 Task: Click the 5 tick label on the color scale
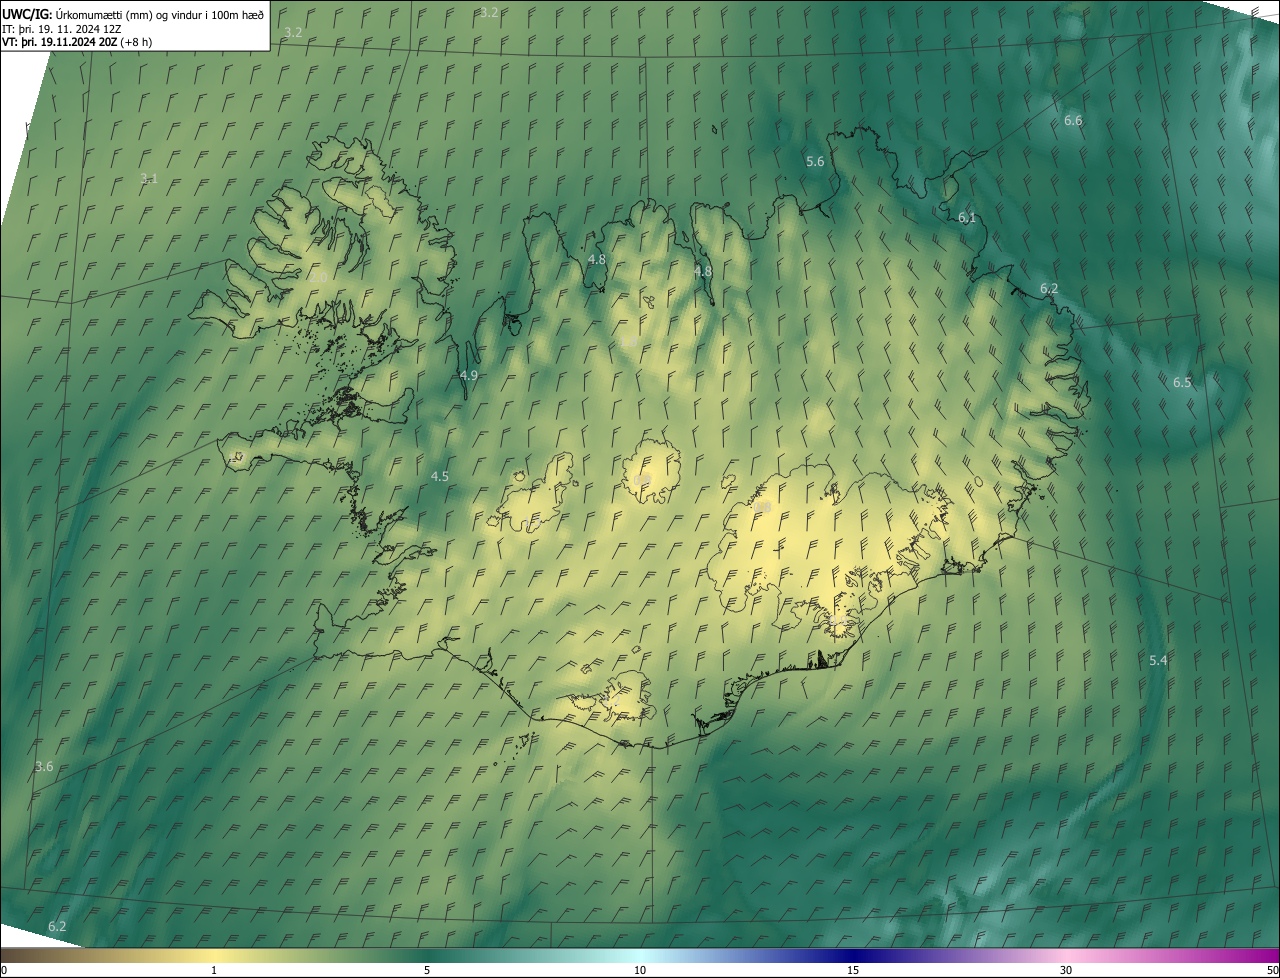coord(427,970)
